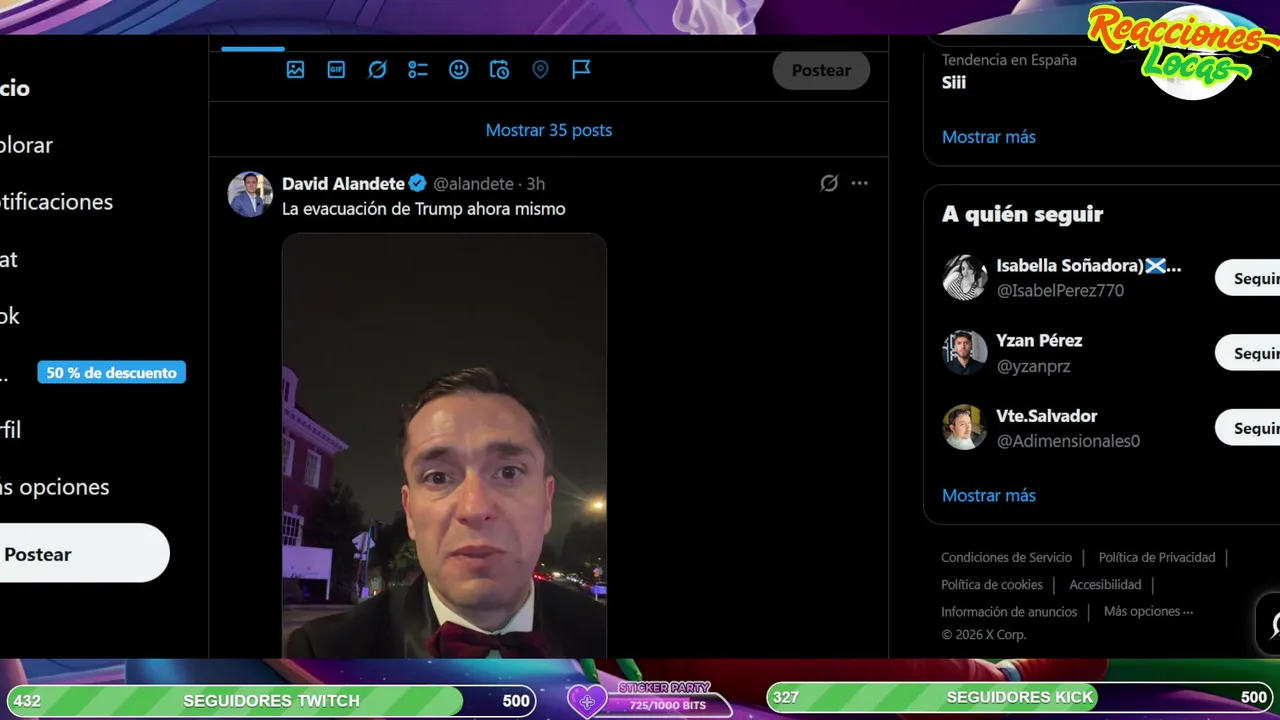The height and width of the screenshot is (720, 1280).
Task: Open Vte.Salvador's profile avatar
Action: pyautogui.click(x=965, y=427)
